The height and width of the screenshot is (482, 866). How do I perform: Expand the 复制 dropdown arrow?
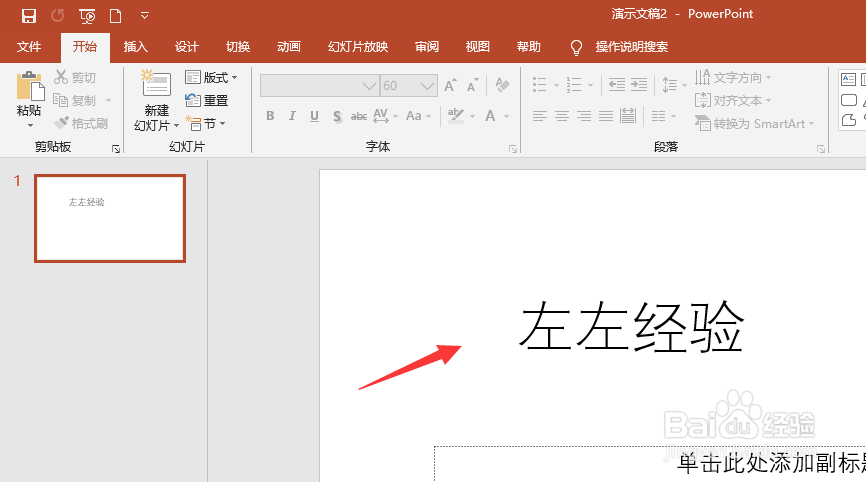[x=108, y=100]
